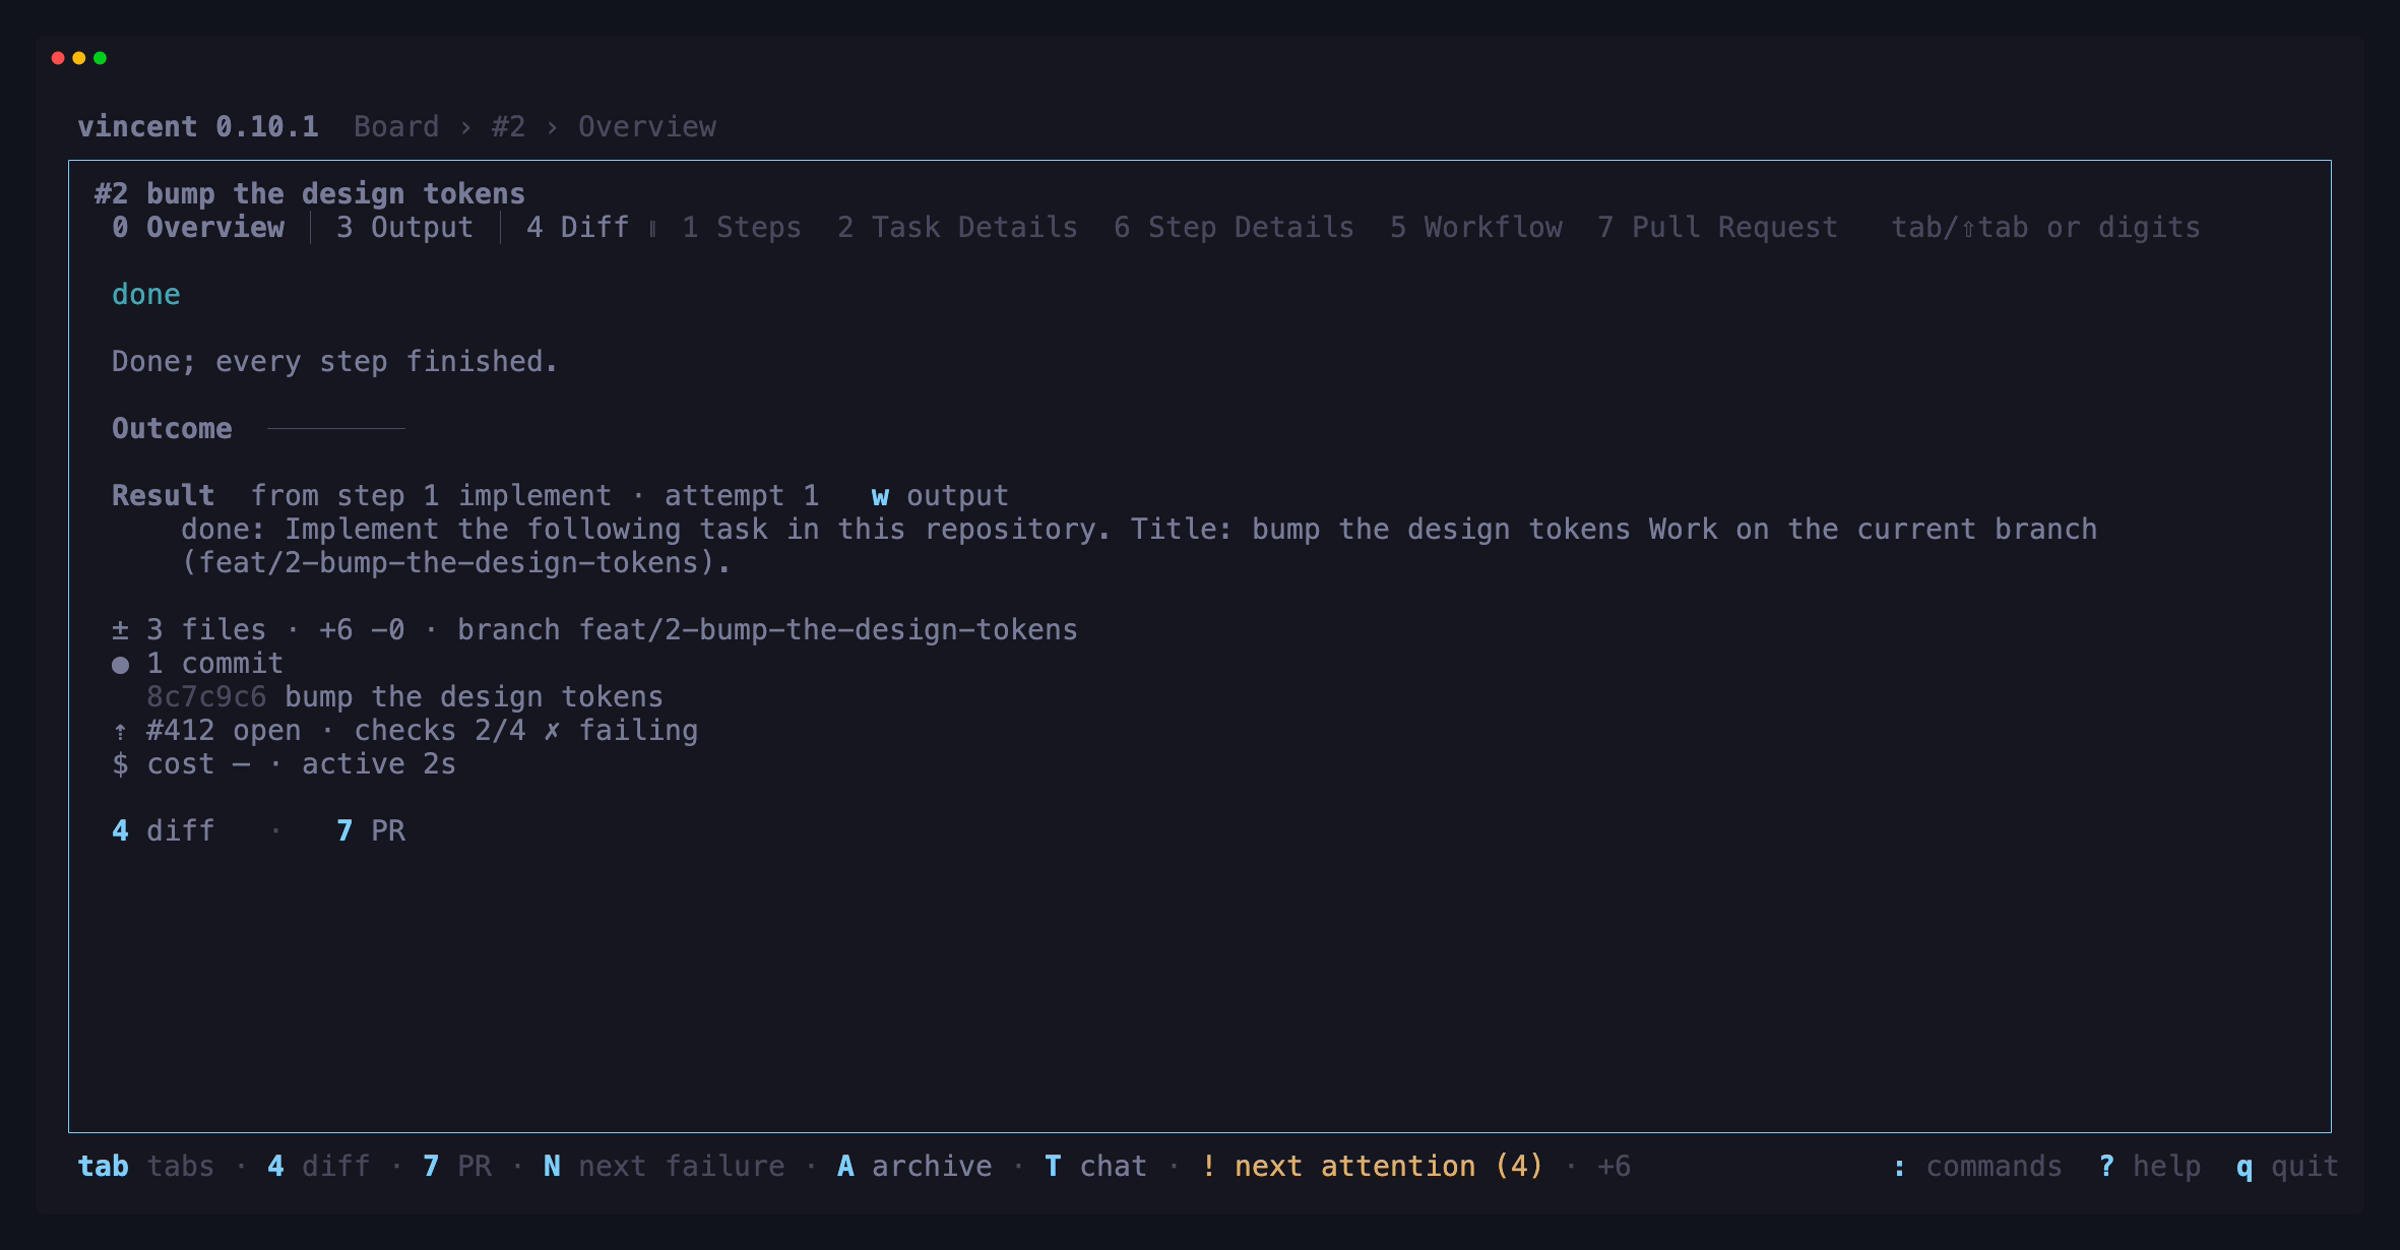The width and height of the screenshot is (2400, 1250).
Task: Click the #2 breadcrumb item
Action: tap(508, 127)
